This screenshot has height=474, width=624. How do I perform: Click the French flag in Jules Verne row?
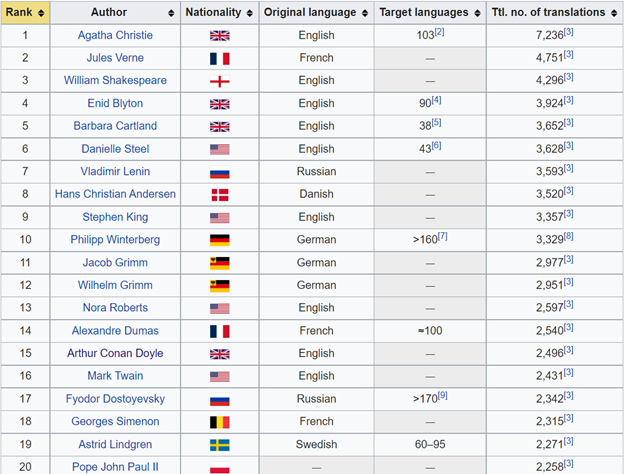click(220, 59)
